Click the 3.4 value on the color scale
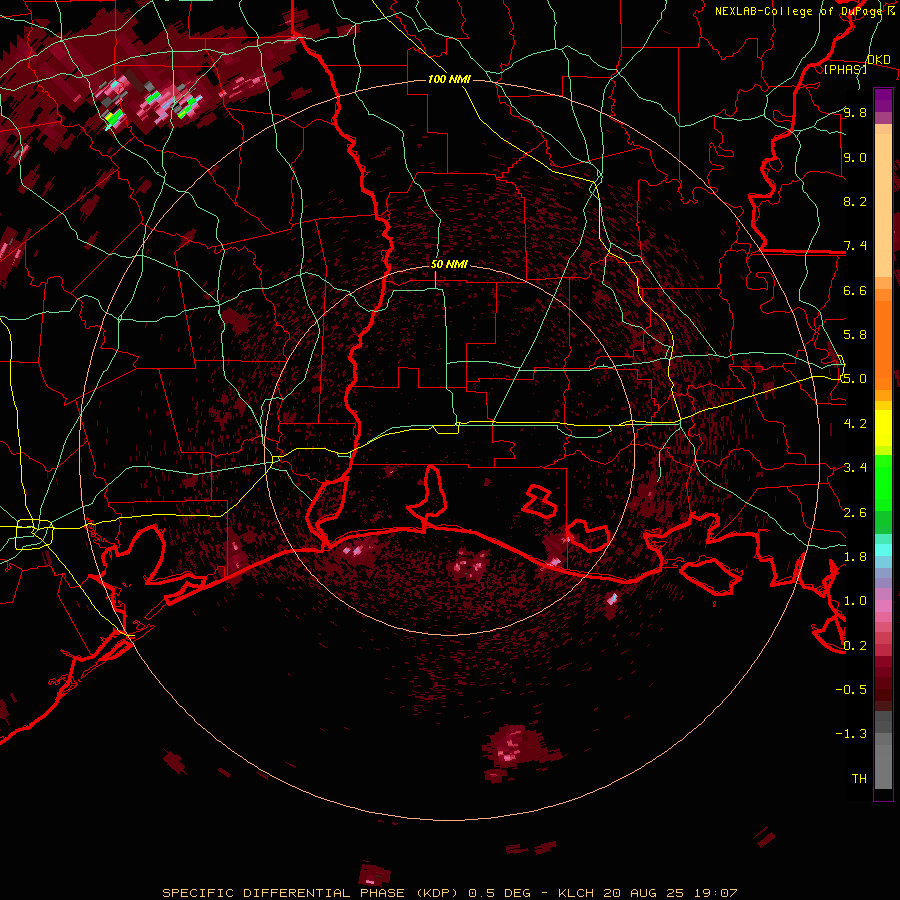The height and width of the screenshot is (900, 900). (855, 468)
